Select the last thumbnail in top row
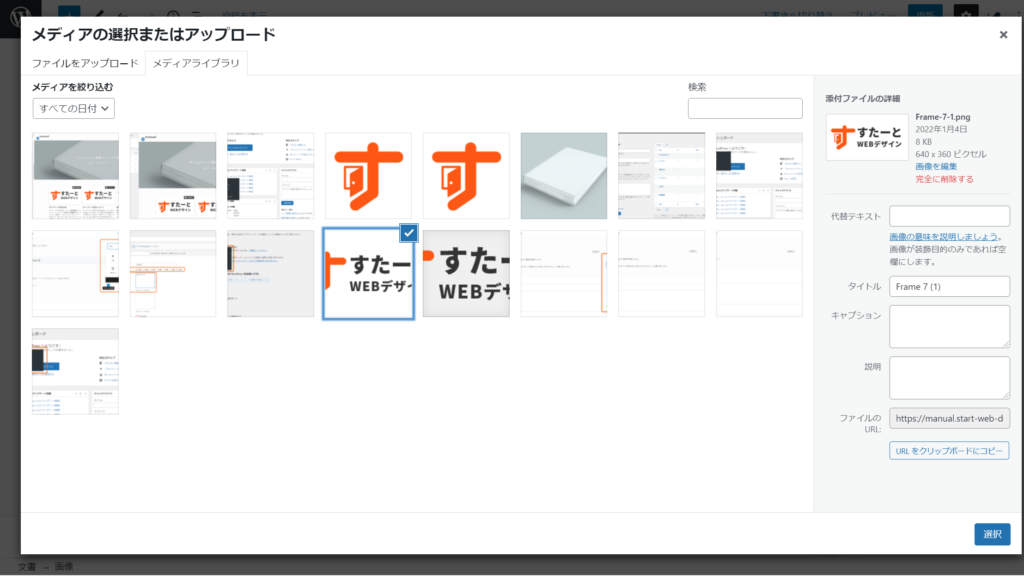The height and width of the screenshot is (576, 1024). [x=759, y=176]
